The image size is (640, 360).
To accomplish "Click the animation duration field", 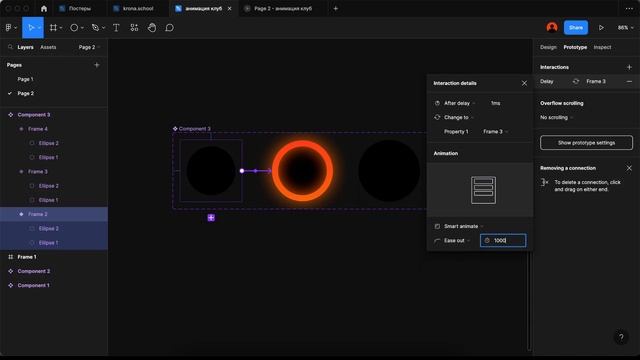I will (503, 241).
